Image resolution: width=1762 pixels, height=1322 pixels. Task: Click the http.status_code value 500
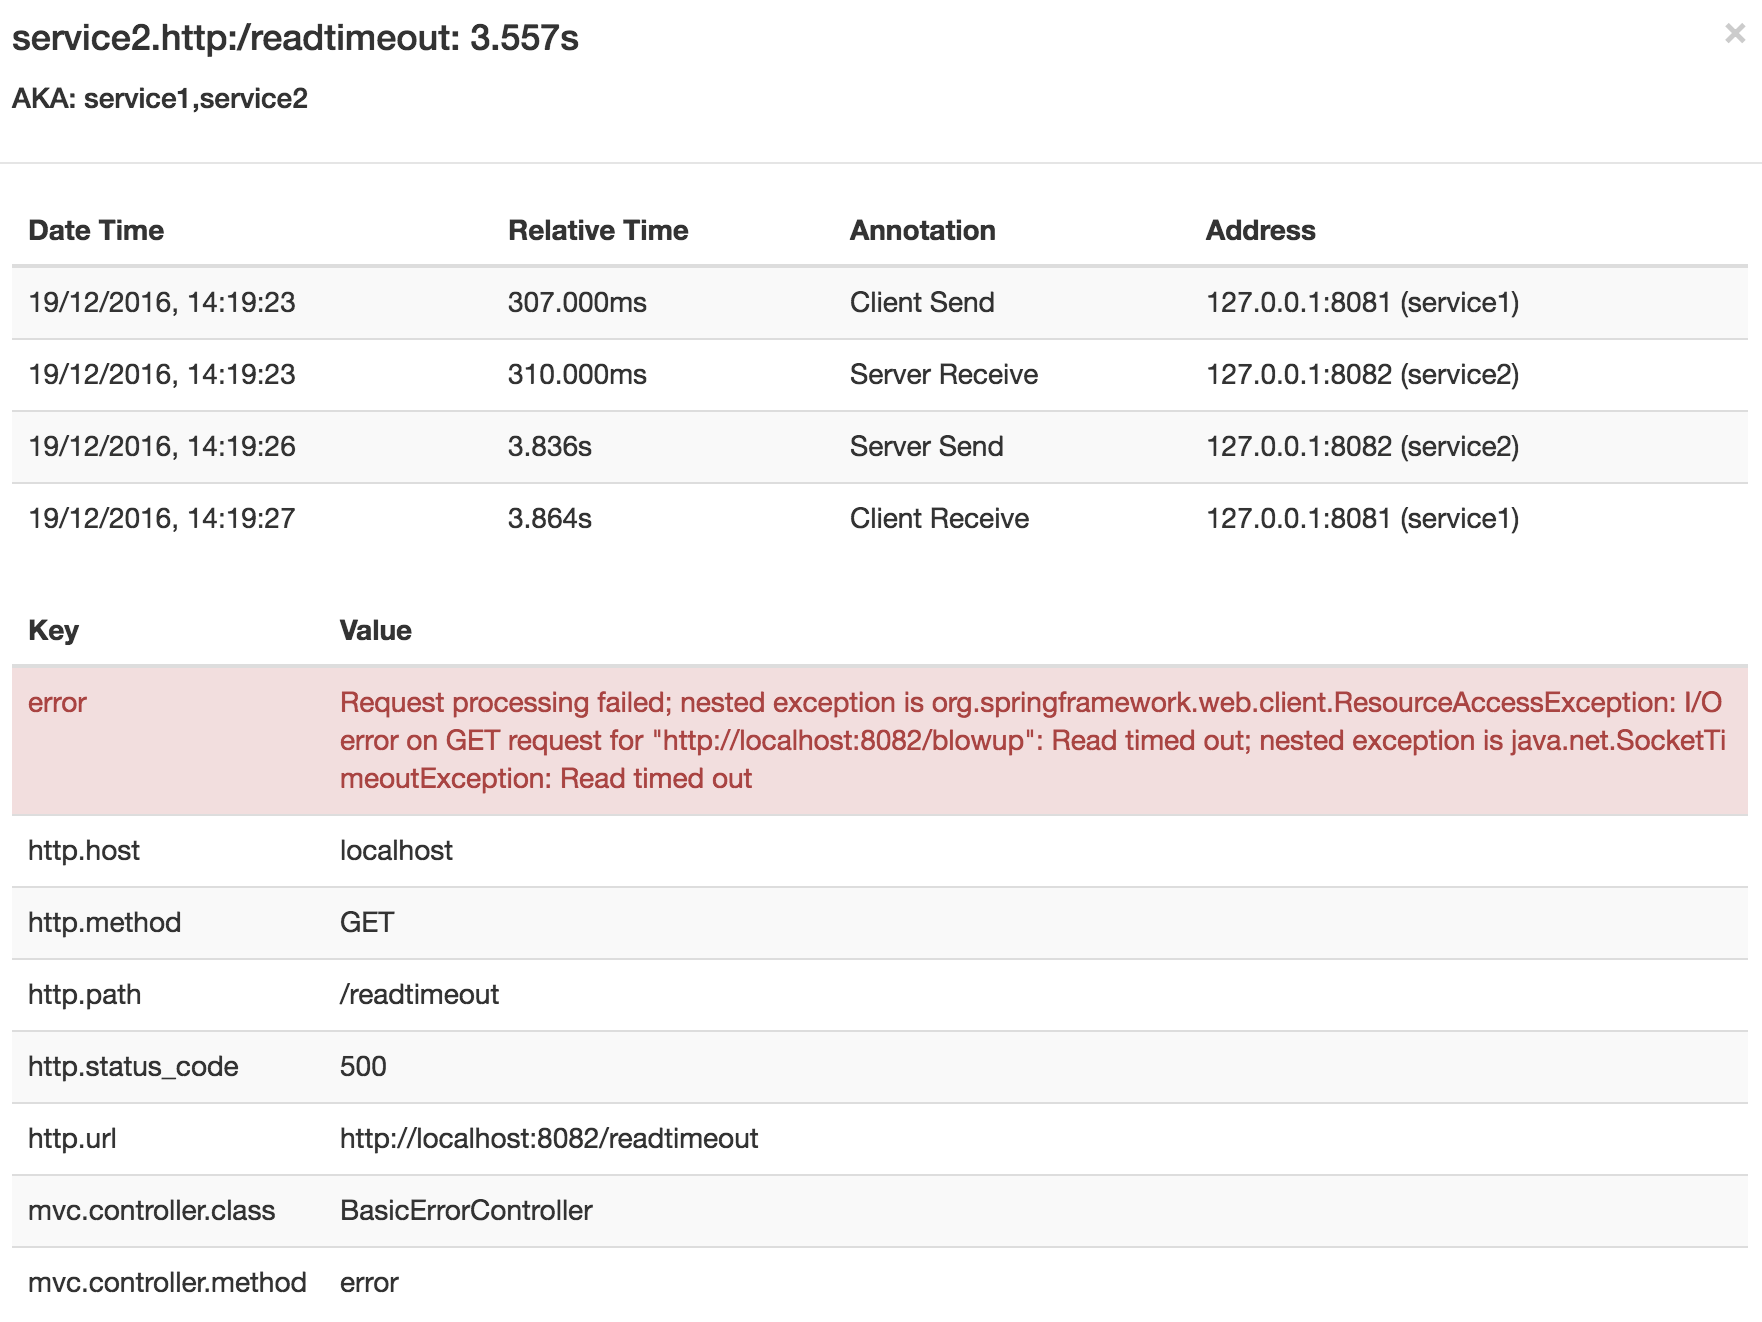[x=363, y=1067]
